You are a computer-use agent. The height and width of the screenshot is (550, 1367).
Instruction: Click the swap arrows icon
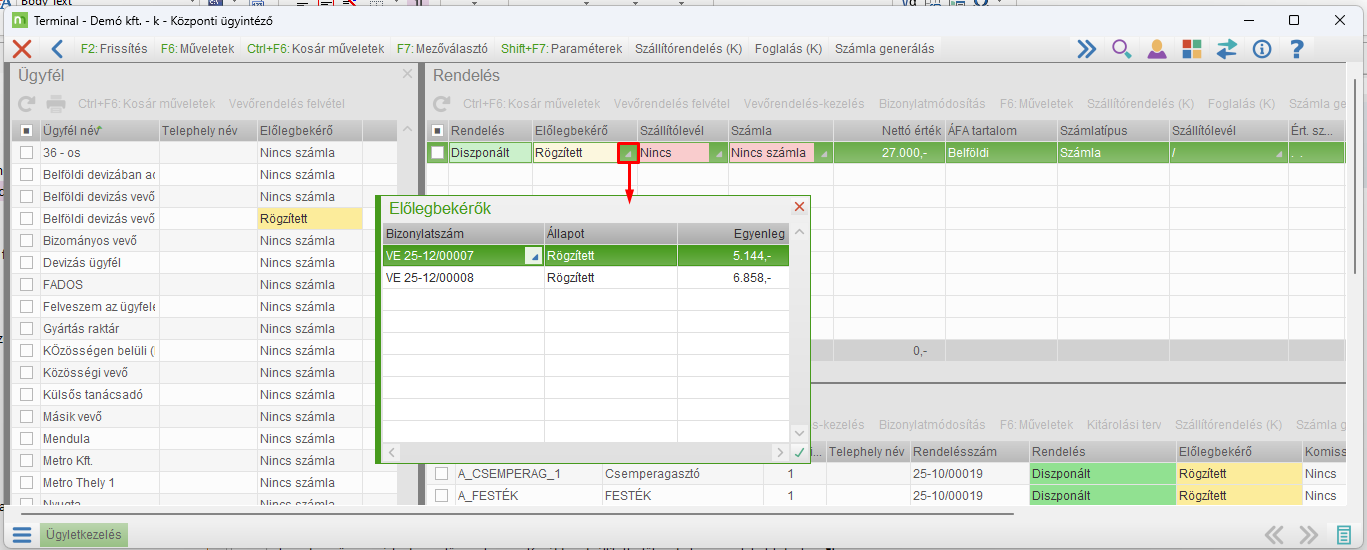click(1226, 48)
